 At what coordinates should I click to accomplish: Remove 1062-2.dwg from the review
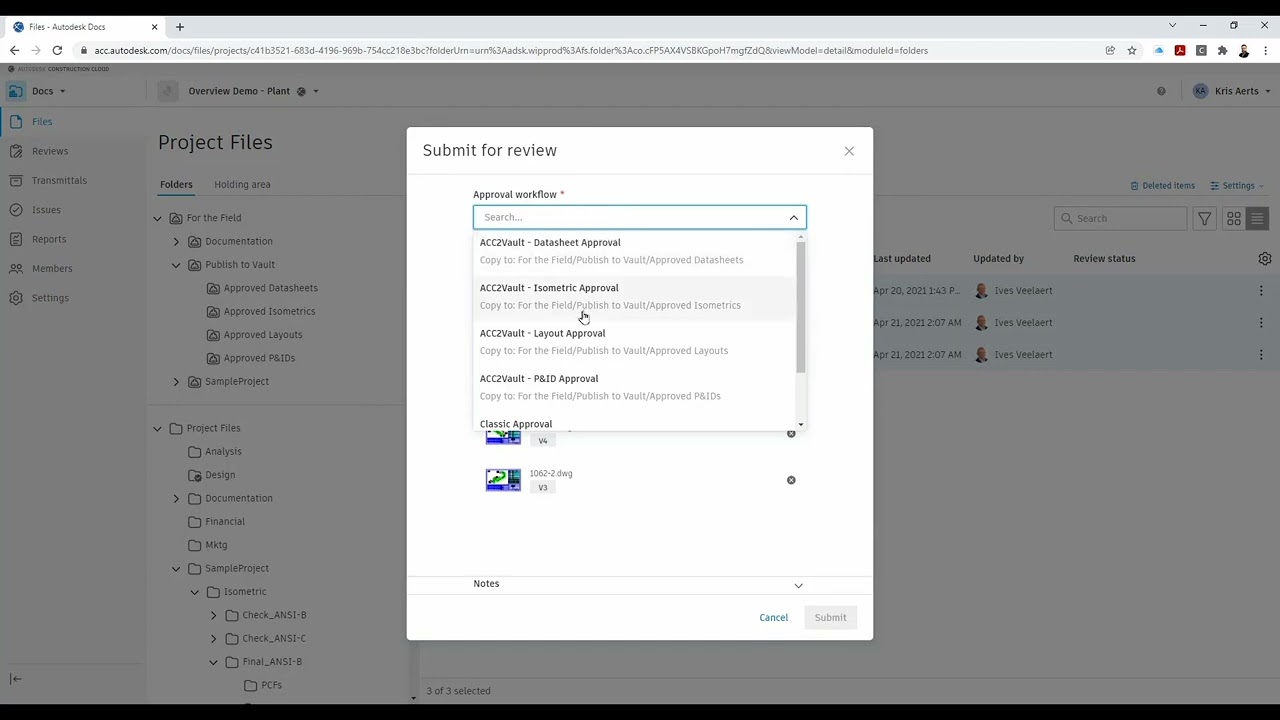tap(791, 480)
